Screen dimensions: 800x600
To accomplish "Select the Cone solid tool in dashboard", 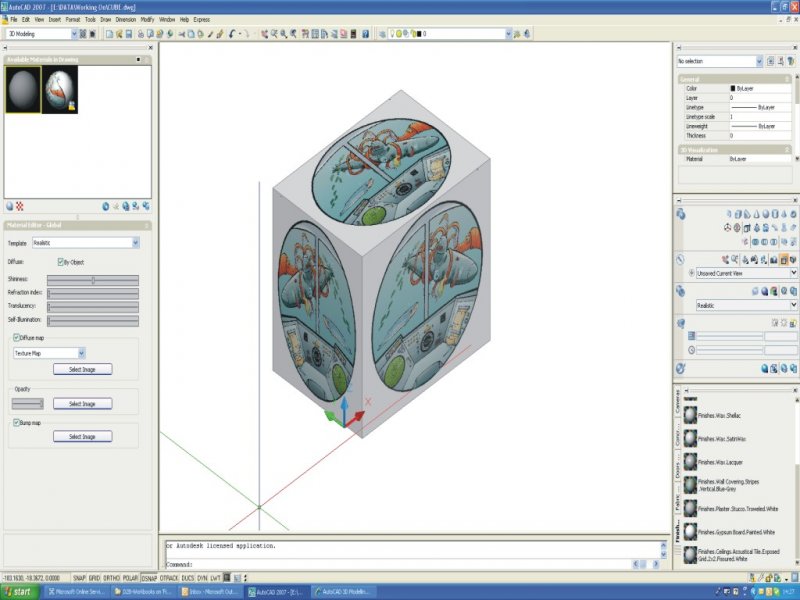I will [757, 214].
